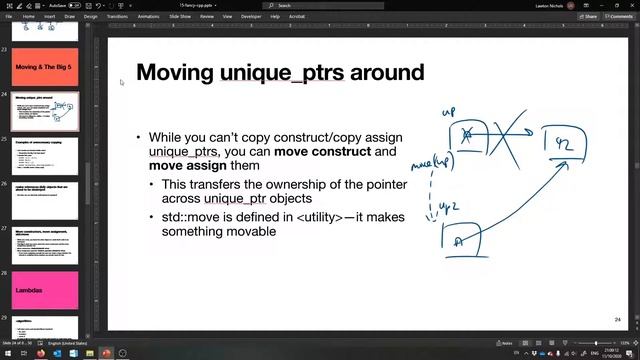Click the fit slide to window icon
Image resolution: width=640 pixels, height=360 pixels.
pos(635,343)
